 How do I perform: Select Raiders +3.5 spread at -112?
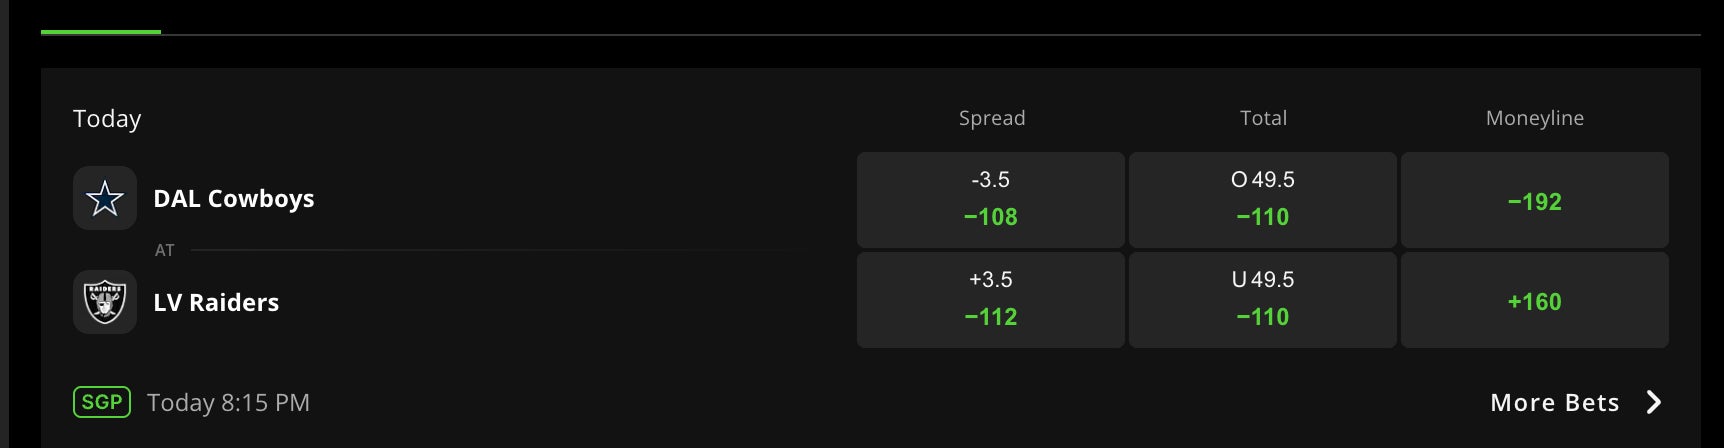click(990, 300)
